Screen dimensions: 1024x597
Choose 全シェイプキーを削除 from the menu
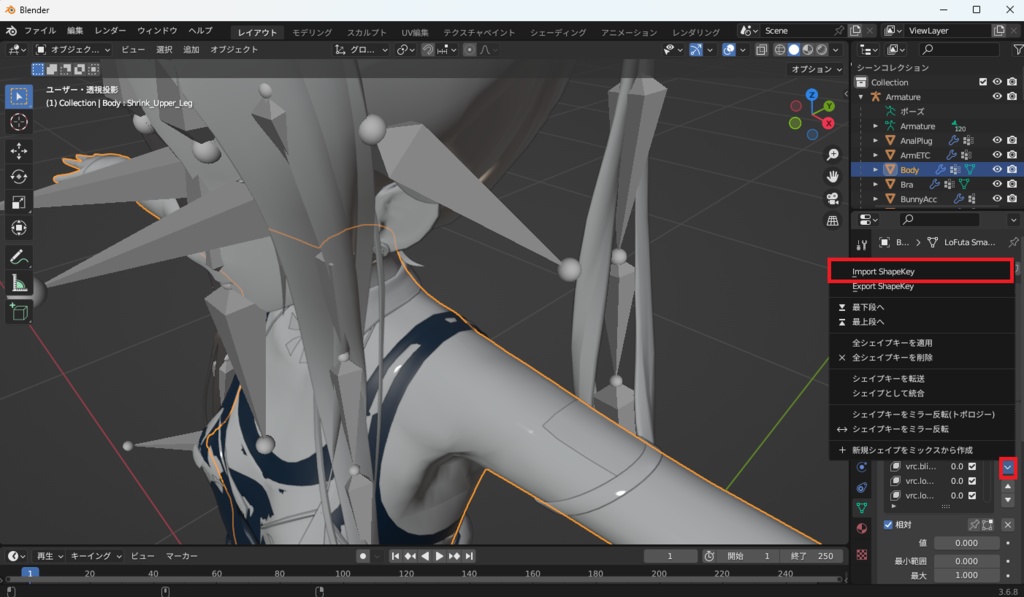[x=892, y=357]
